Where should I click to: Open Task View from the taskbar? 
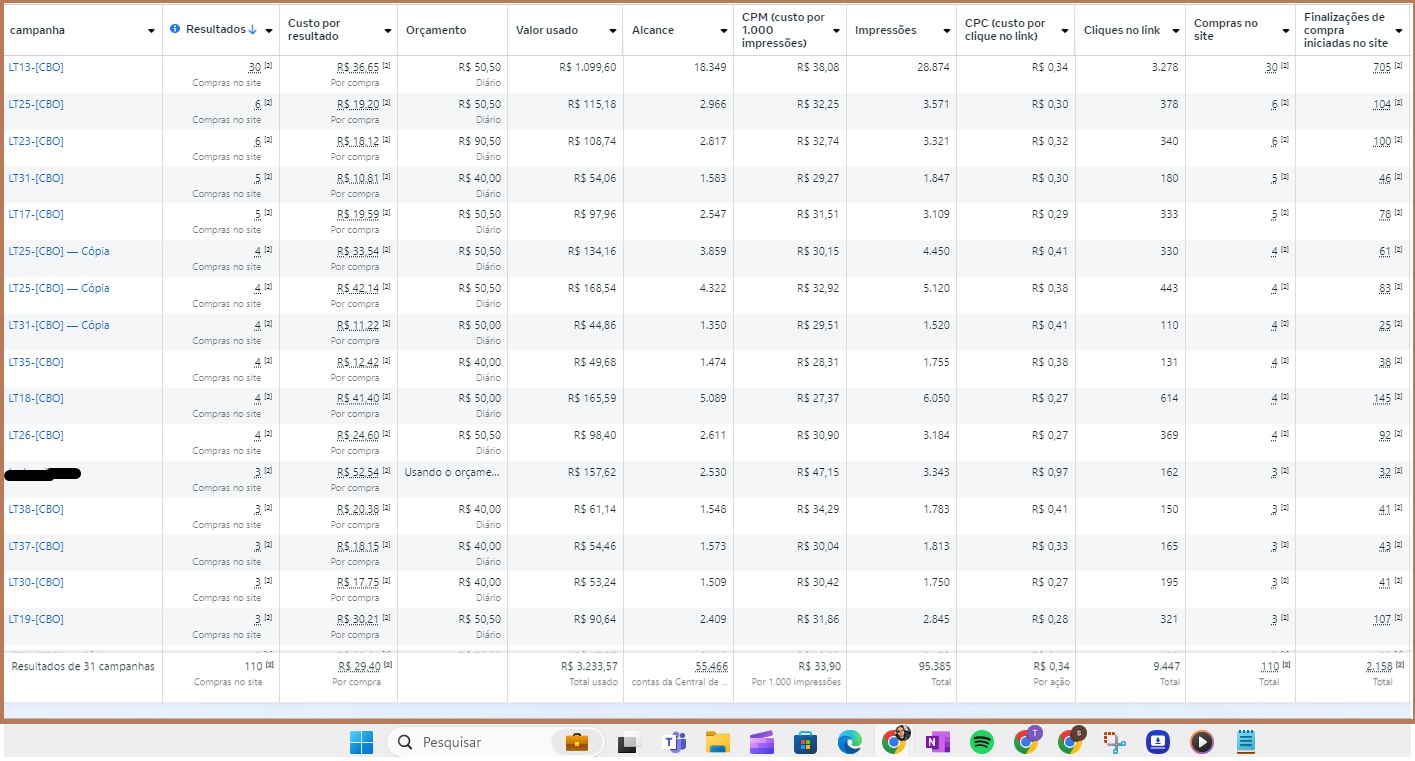tap(627, 742)
